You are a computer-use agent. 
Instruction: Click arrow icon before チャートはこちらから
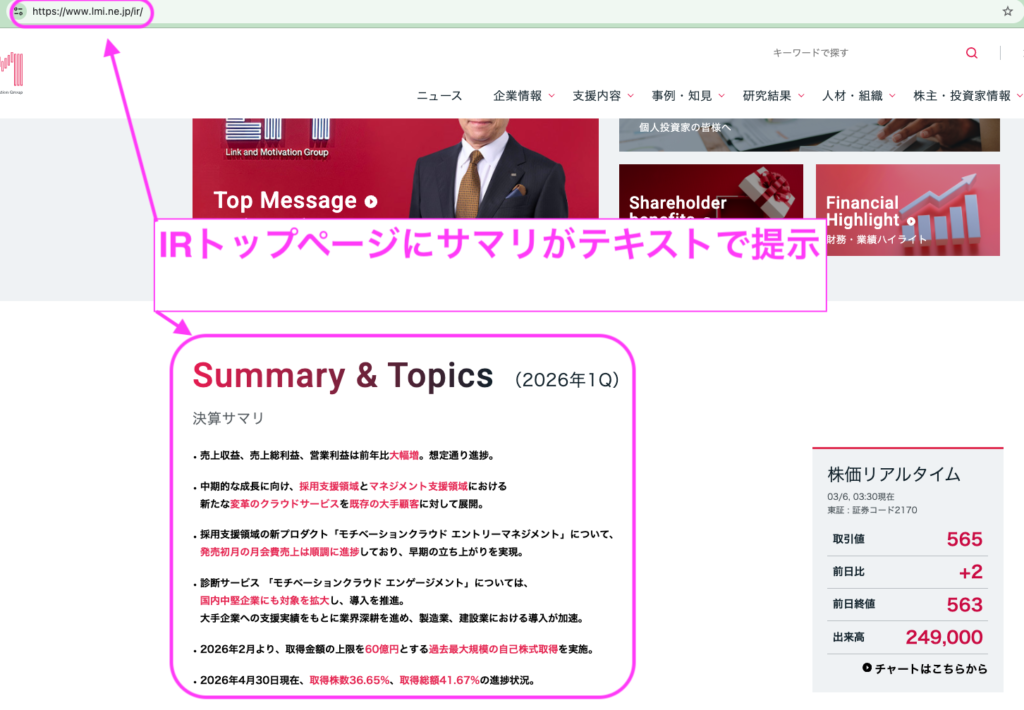click(867, 668)
